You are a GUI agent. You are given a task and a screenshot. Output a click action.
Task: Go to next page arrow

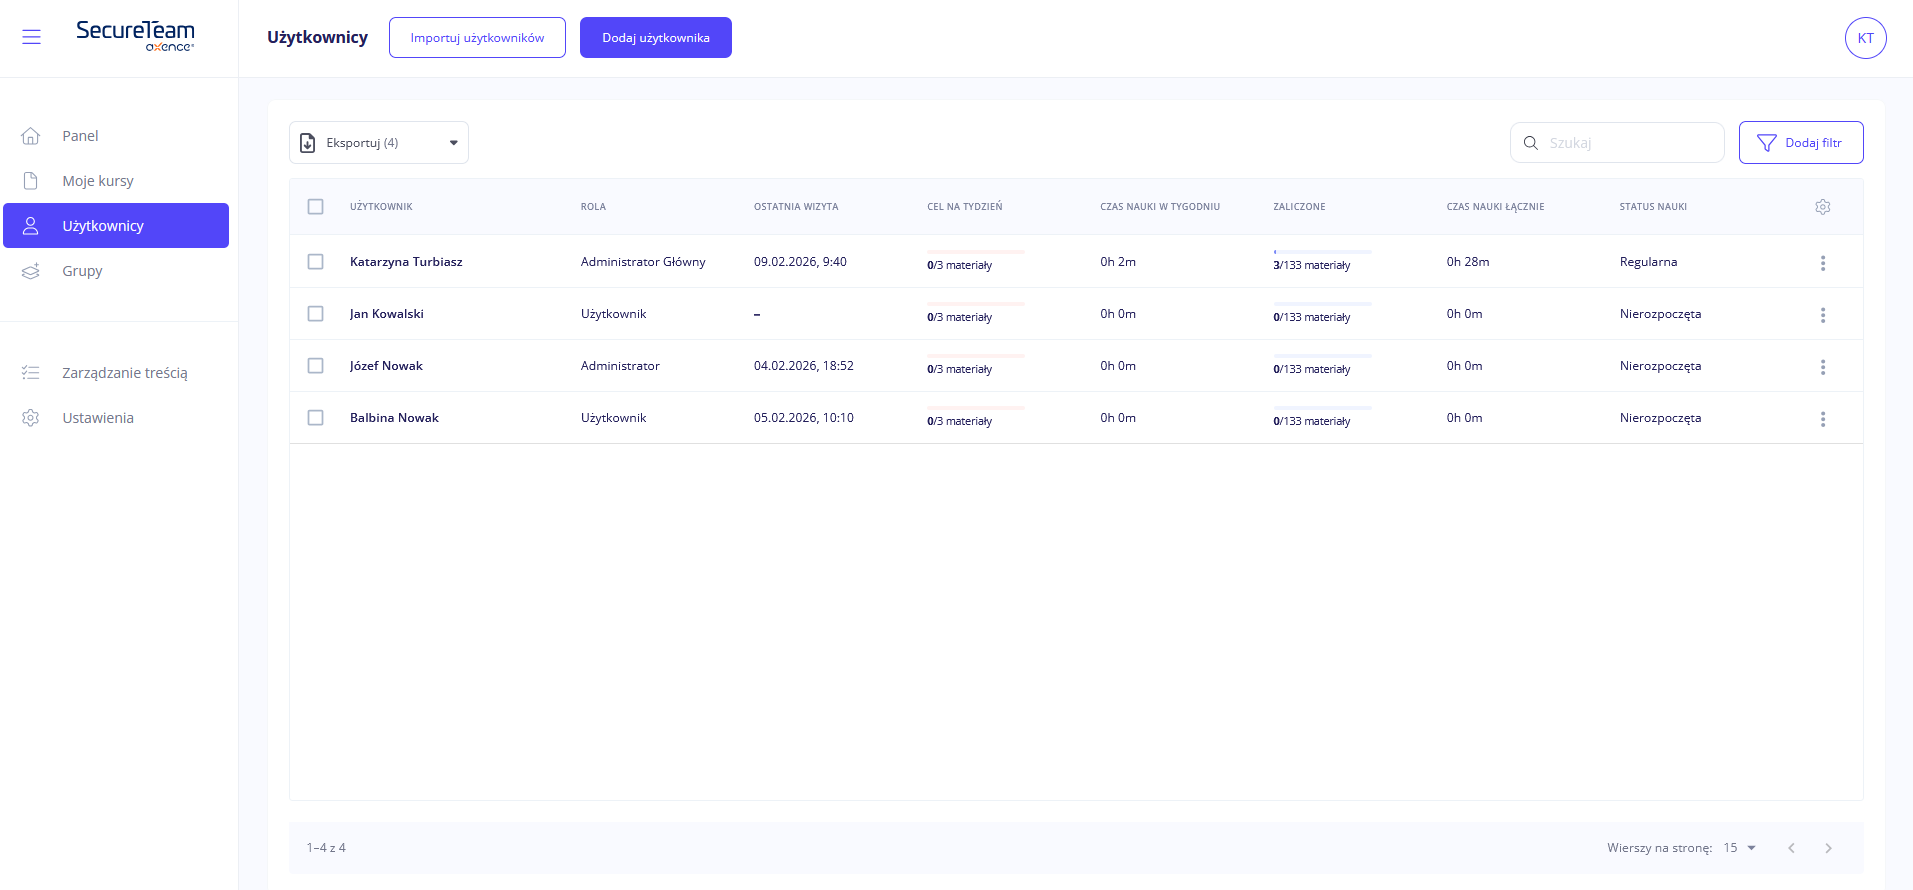pyautogui.click(x=1828, y=848)
